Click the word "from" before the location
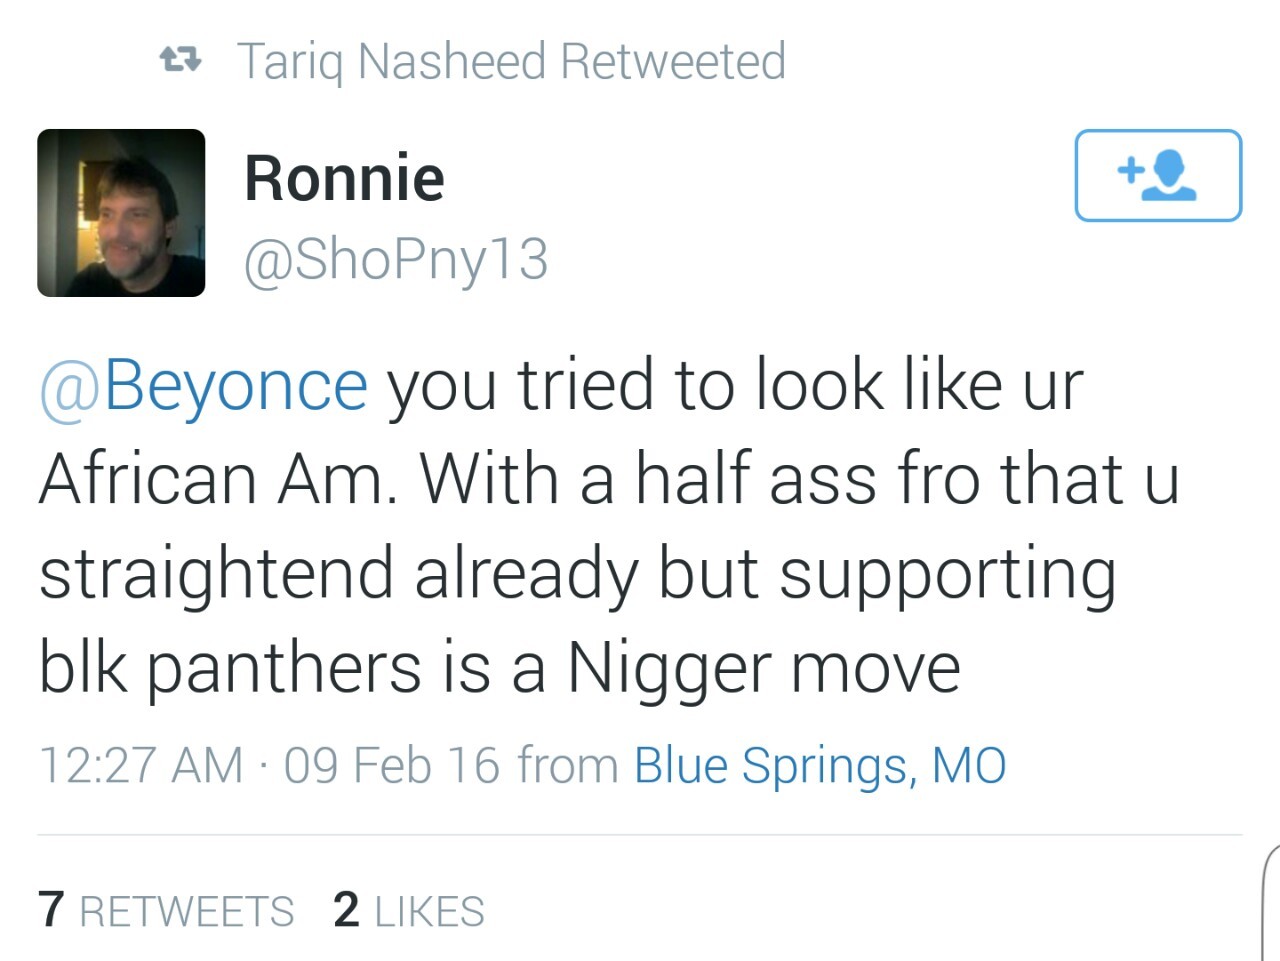 coord(567,765)
